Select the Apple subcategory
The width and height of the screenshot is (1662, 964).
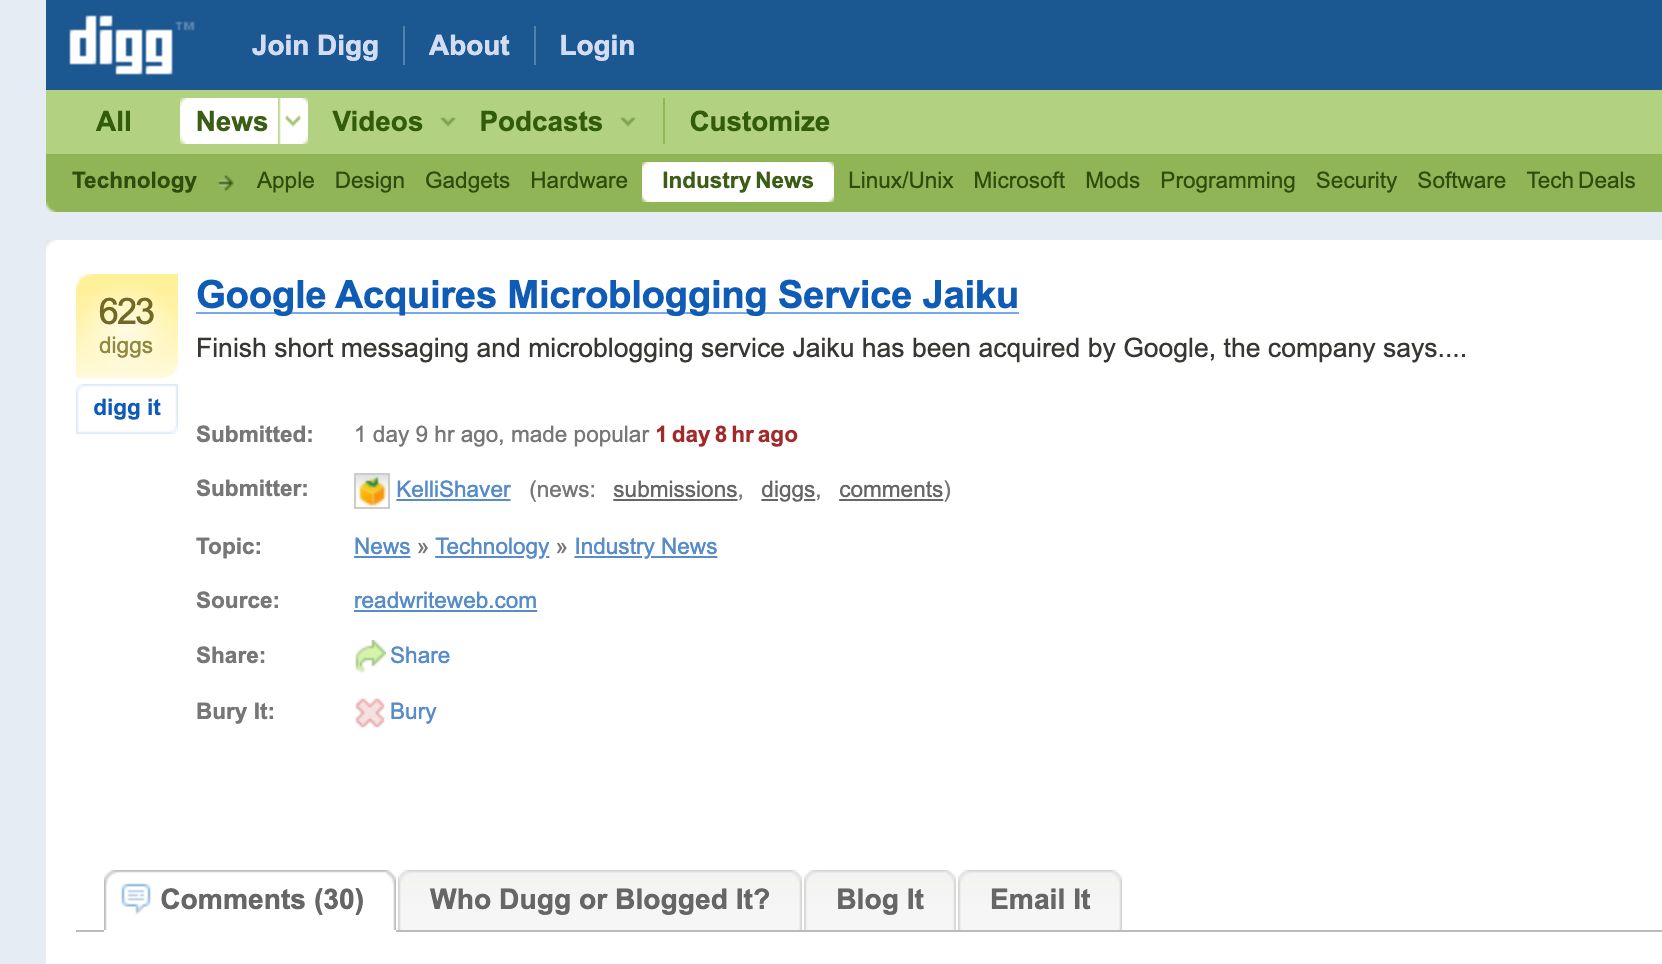(285, 180)
